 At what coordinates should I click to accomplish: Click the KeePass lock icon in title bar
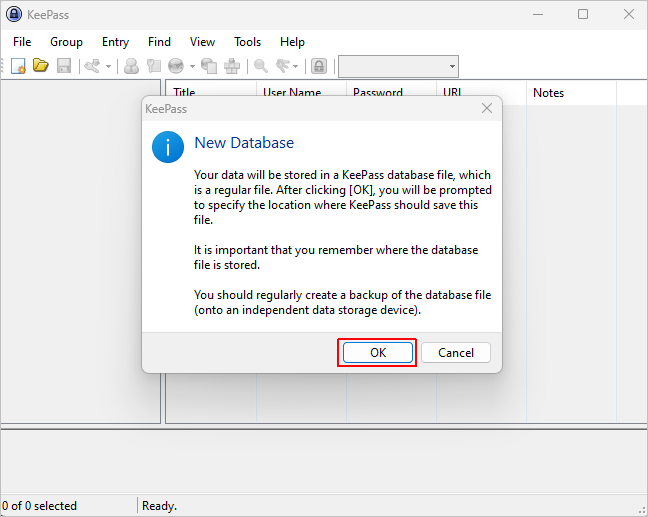(14, 14)
